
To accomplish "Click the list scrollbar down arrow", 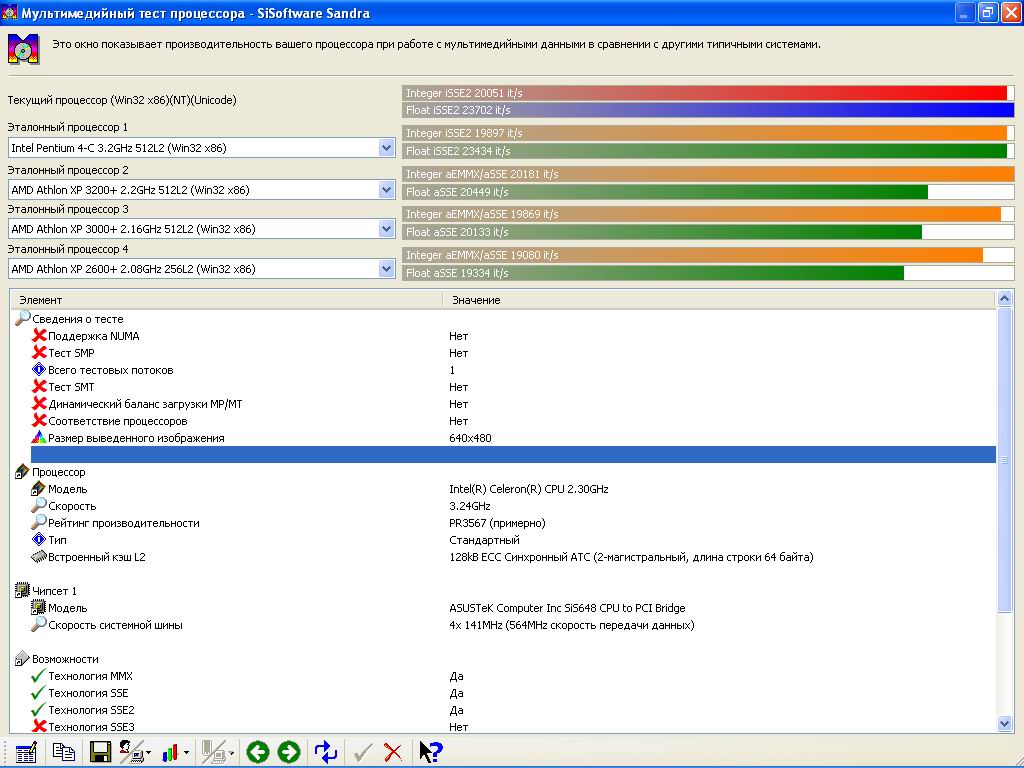I will [x=1004, y=724].
